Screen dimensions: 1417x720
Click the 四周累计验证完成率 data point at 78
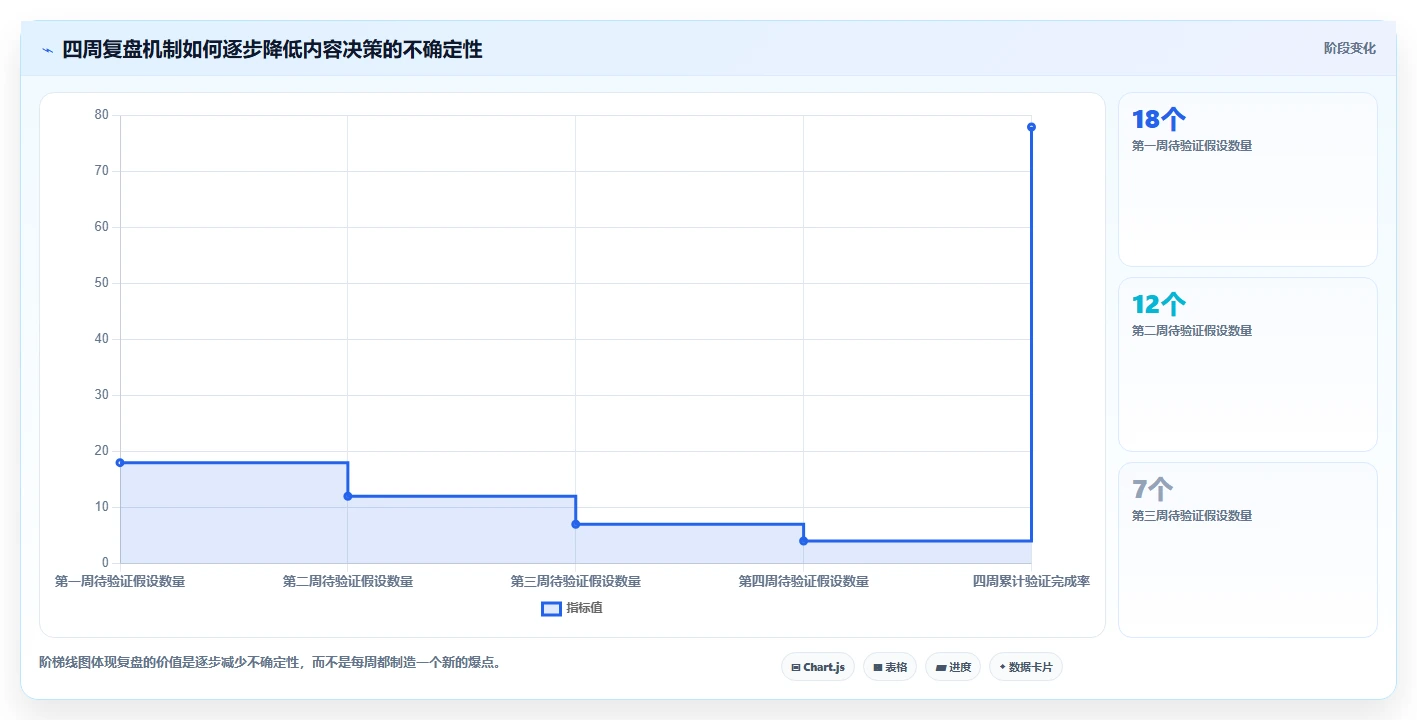click(x=1031, y=127)
